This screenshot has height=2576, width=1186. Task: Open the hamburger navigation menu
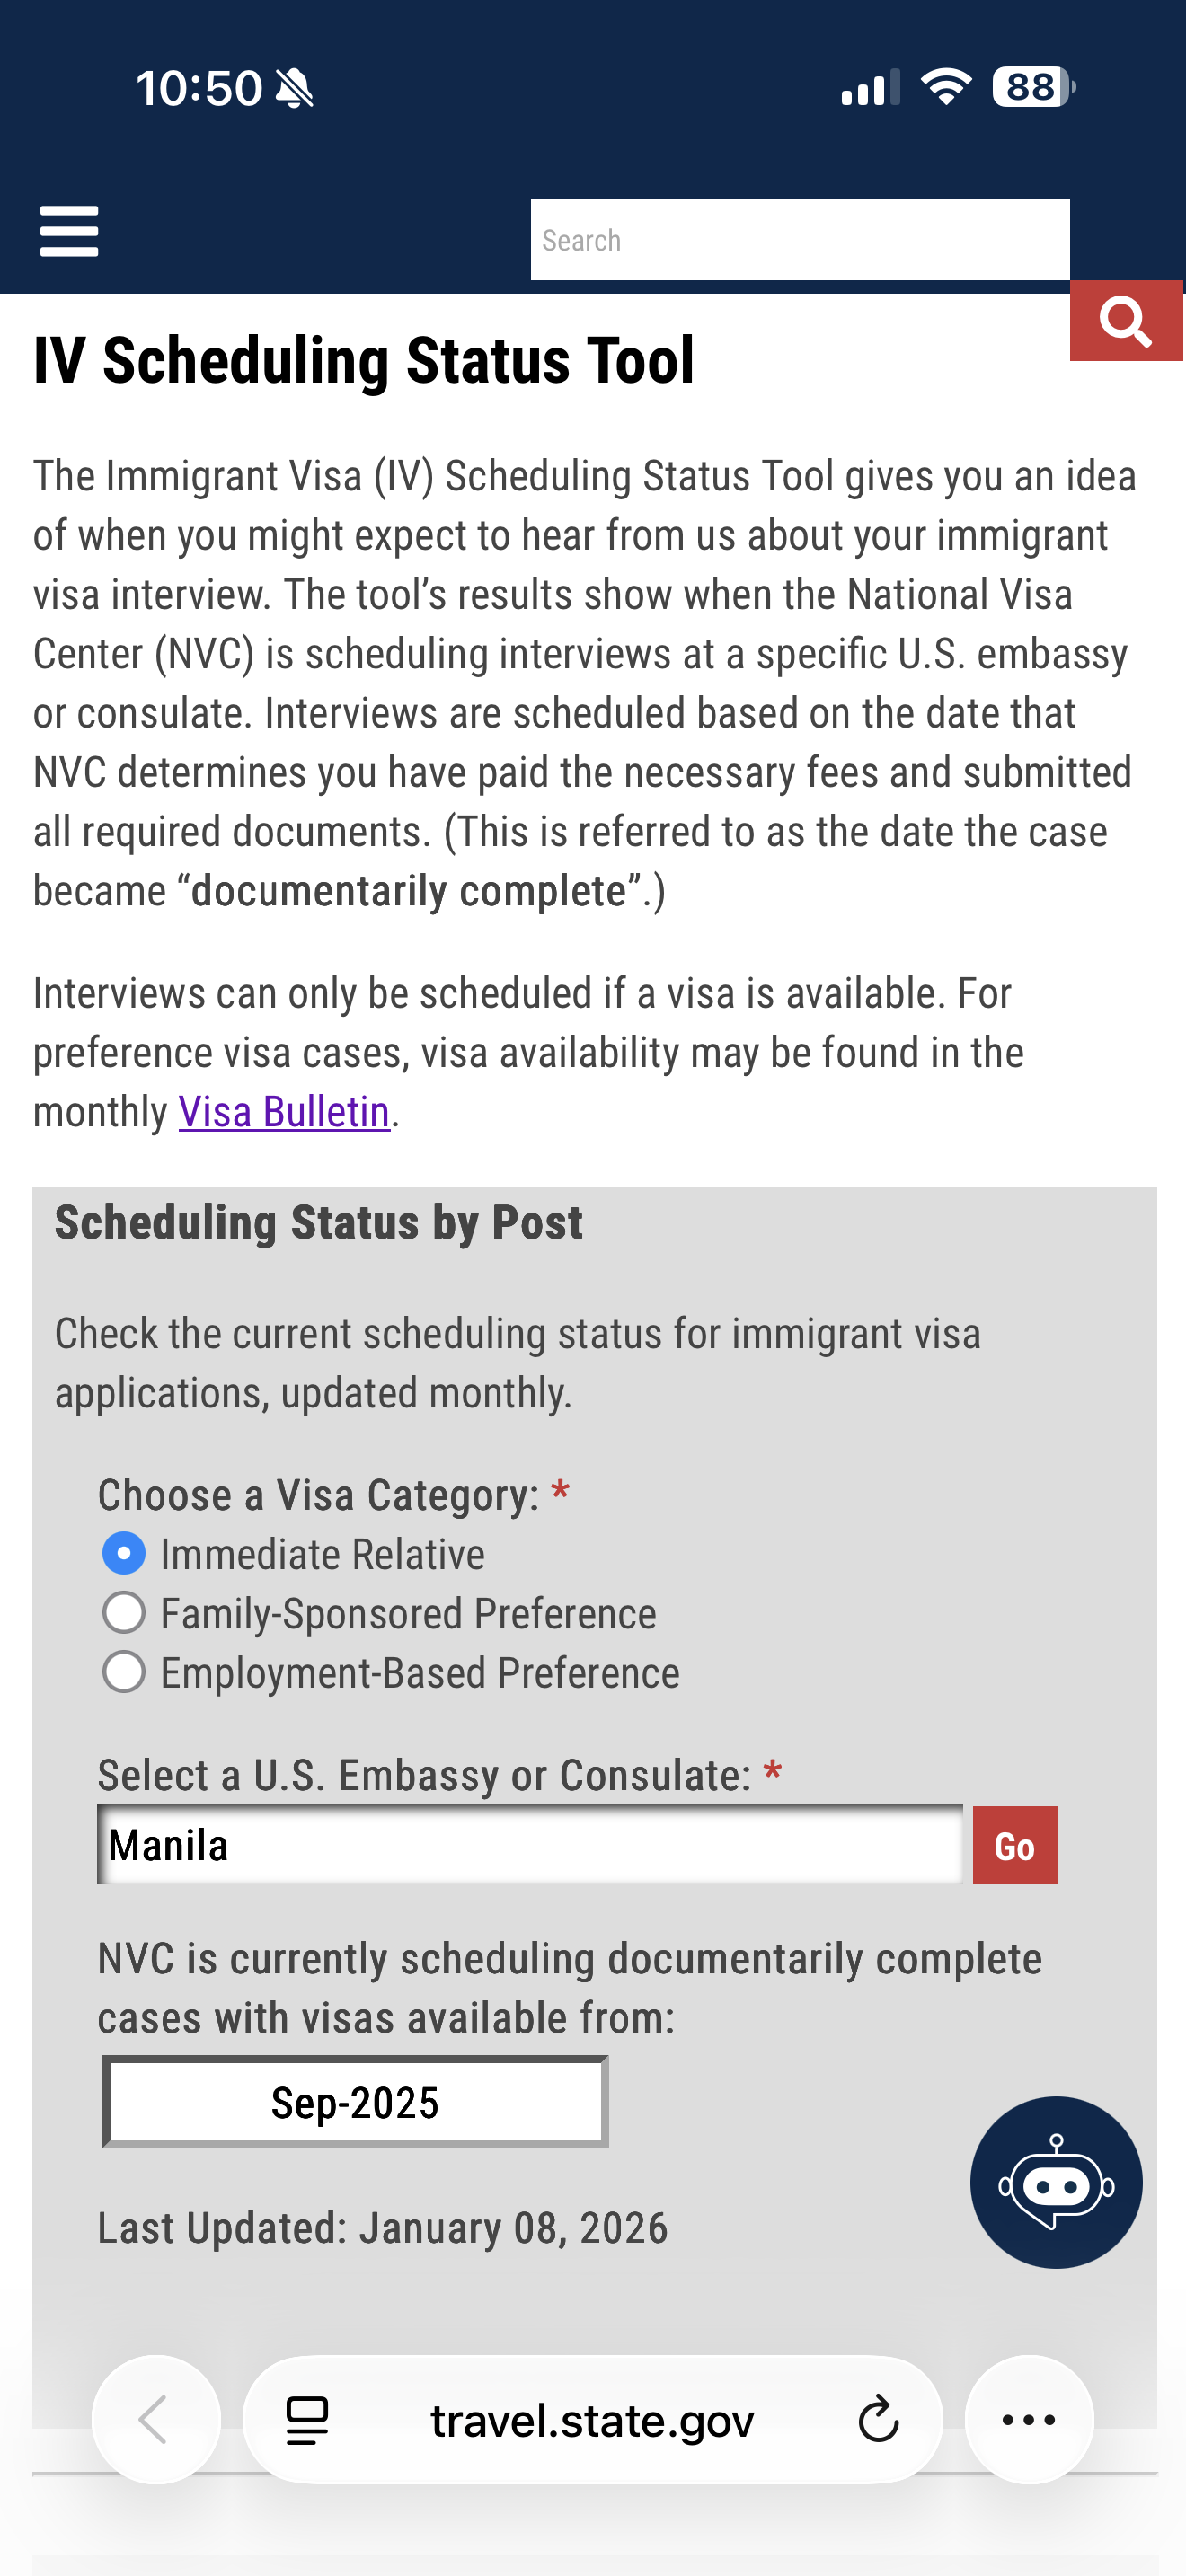pyautogui.click(x=69, y=232)
